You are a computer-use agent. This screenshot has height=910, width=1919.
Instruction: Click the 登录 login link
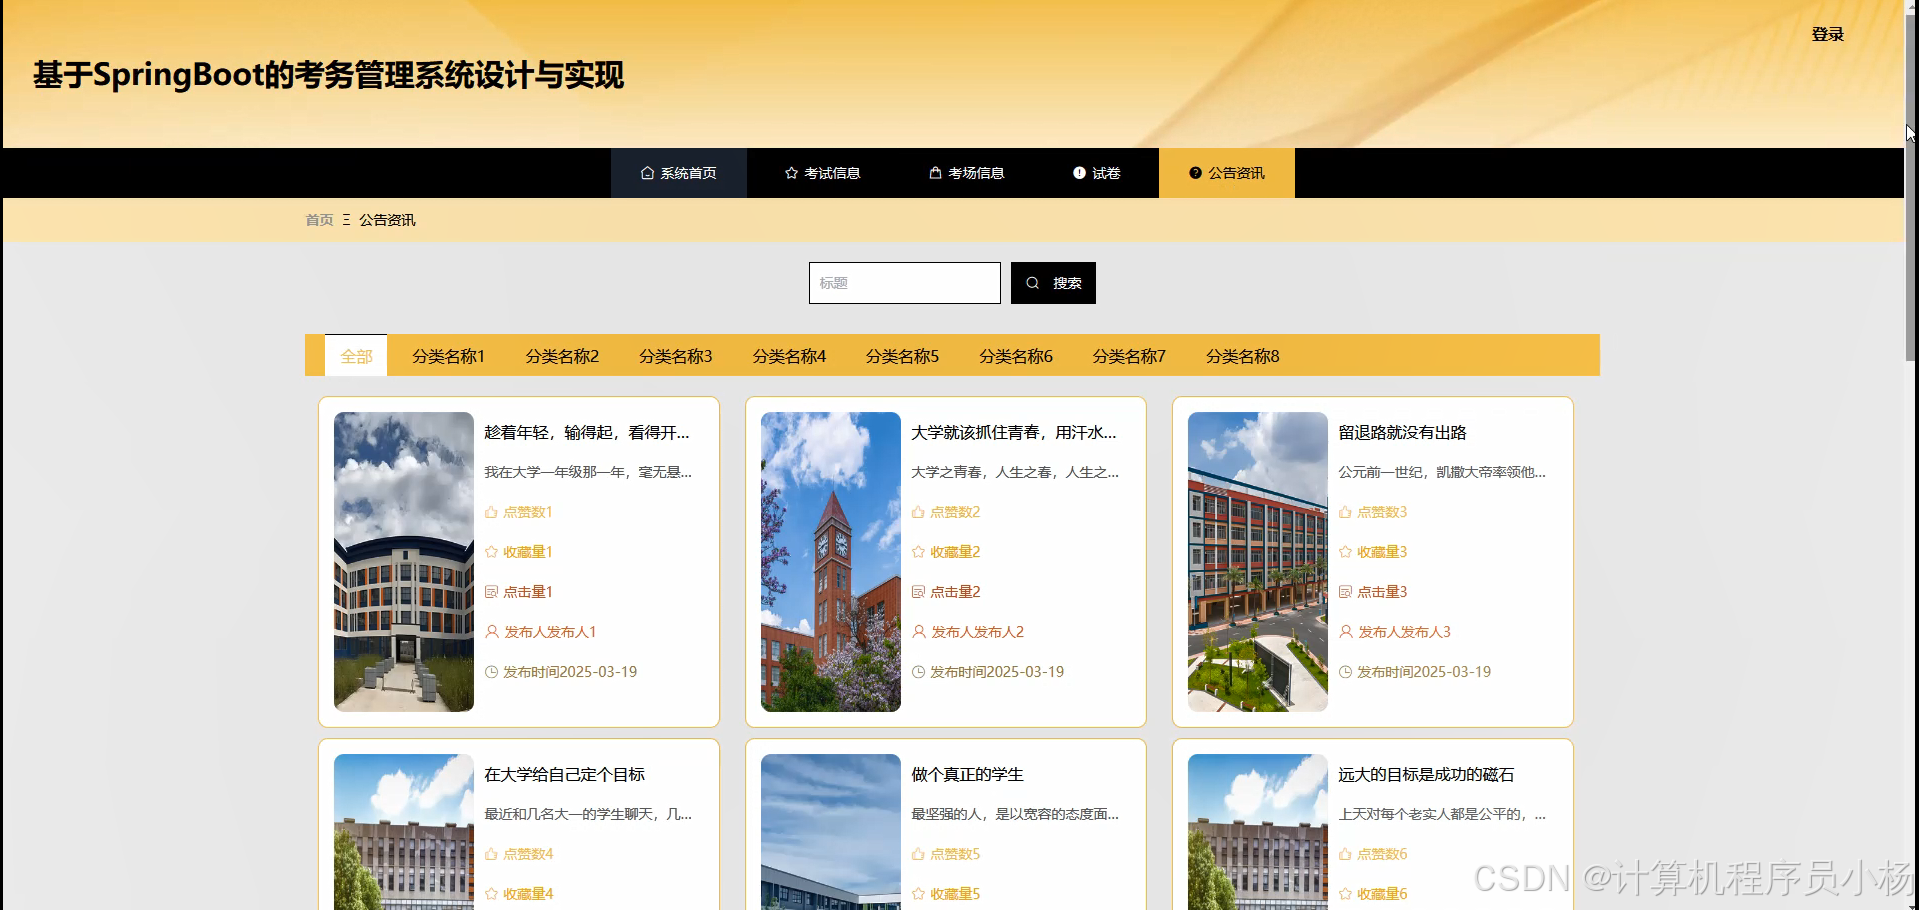tap(1827, 34)
